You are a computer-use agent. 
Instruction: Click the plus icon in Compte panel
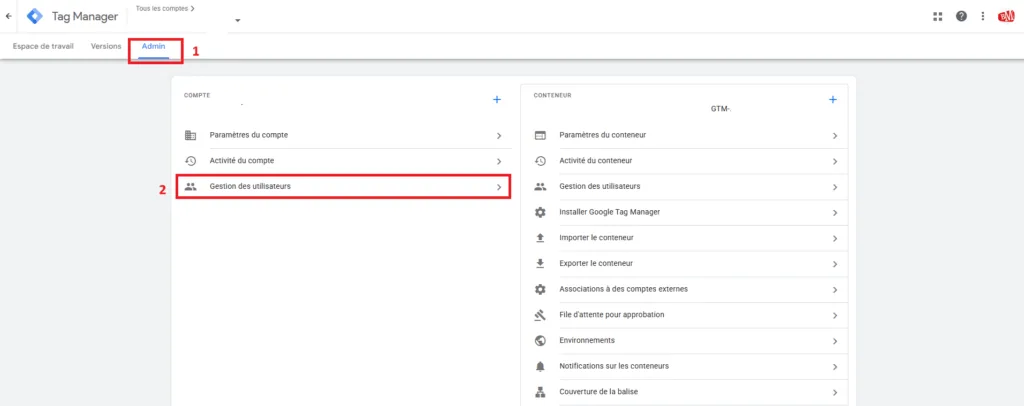pyautogui.click(x=496, y=99)
